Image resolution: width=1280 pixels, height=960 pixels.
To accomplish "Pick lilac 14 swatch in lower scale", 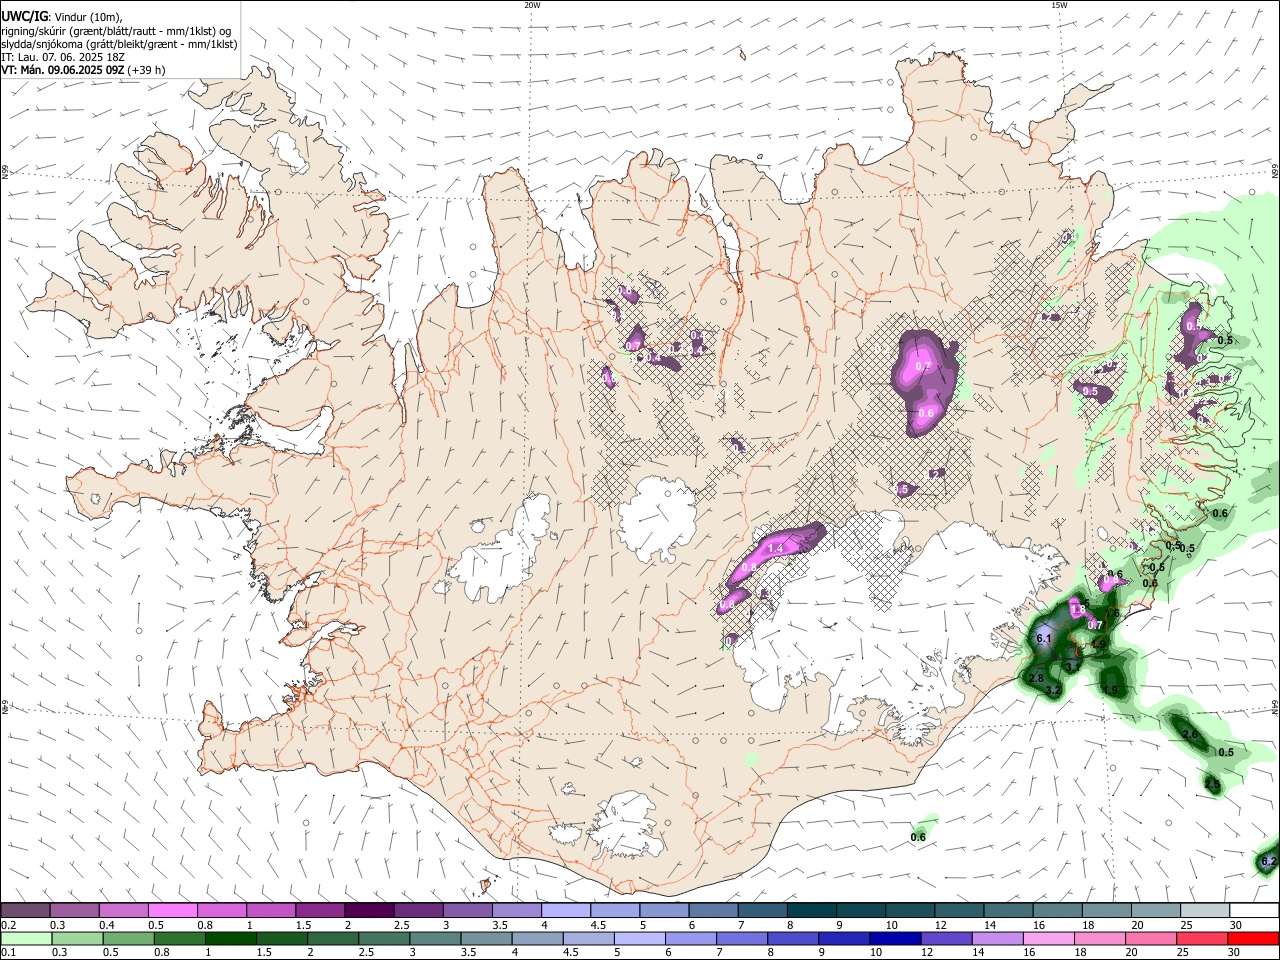I will coord(998,938).
